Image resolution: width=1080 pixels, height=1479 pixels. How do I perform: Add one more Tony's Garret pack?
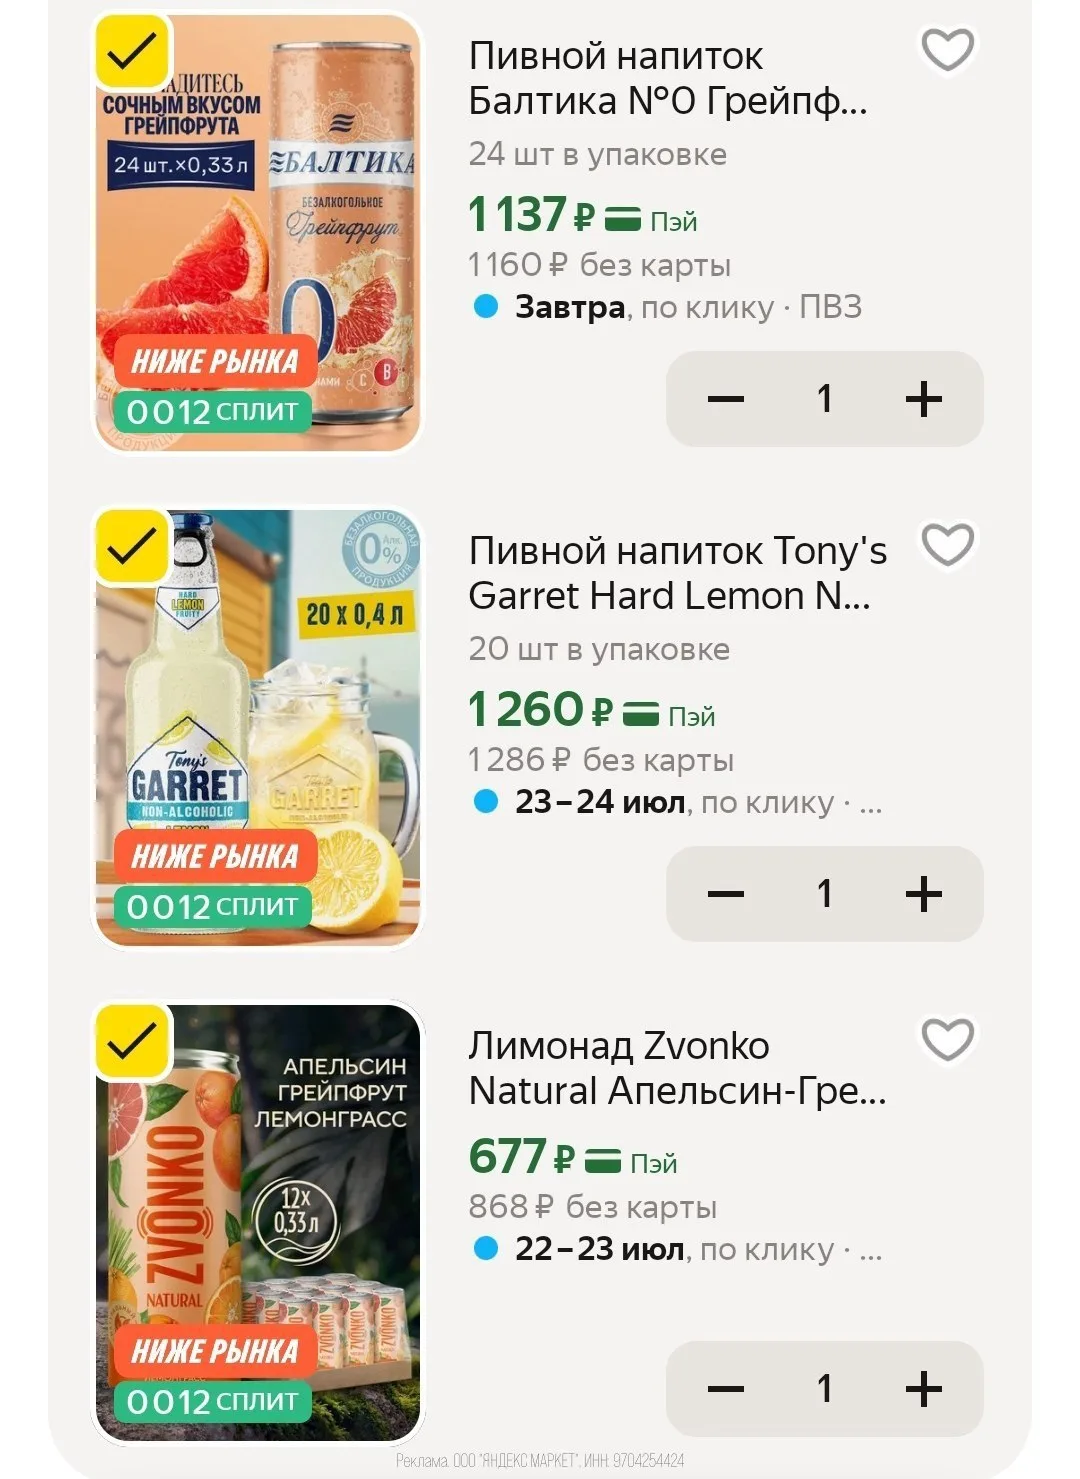pyautogui.click(x=923, y=894)
